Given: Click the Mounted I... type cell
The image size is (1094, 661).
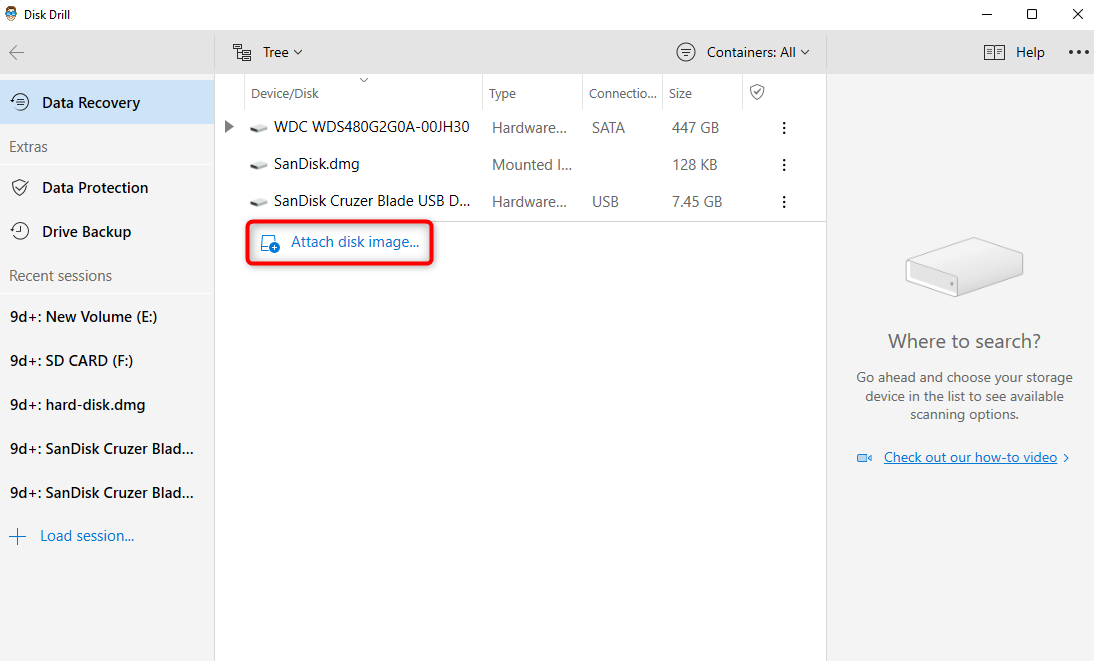Looking at the screenshot, I should [532, 165].
